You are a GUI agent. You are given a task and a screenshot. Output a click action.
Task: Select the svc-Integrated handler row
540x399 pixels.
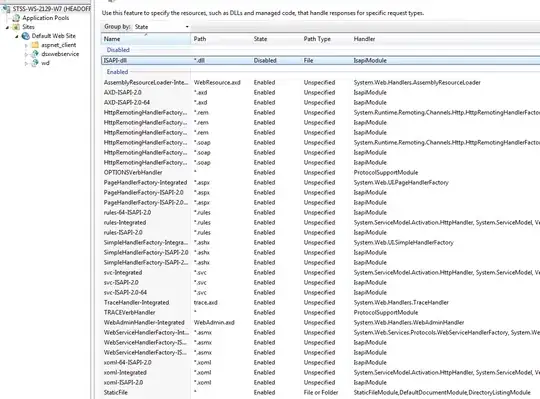pos(321,272)
